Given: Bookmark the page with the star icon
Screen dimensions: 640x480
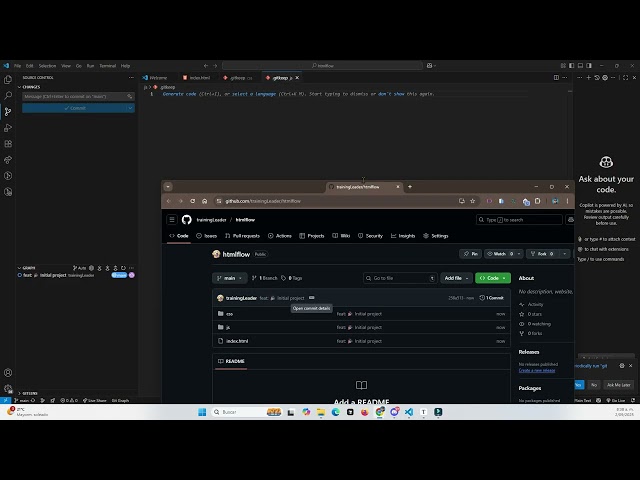Looking at the screenshot, I should [473, 201].
